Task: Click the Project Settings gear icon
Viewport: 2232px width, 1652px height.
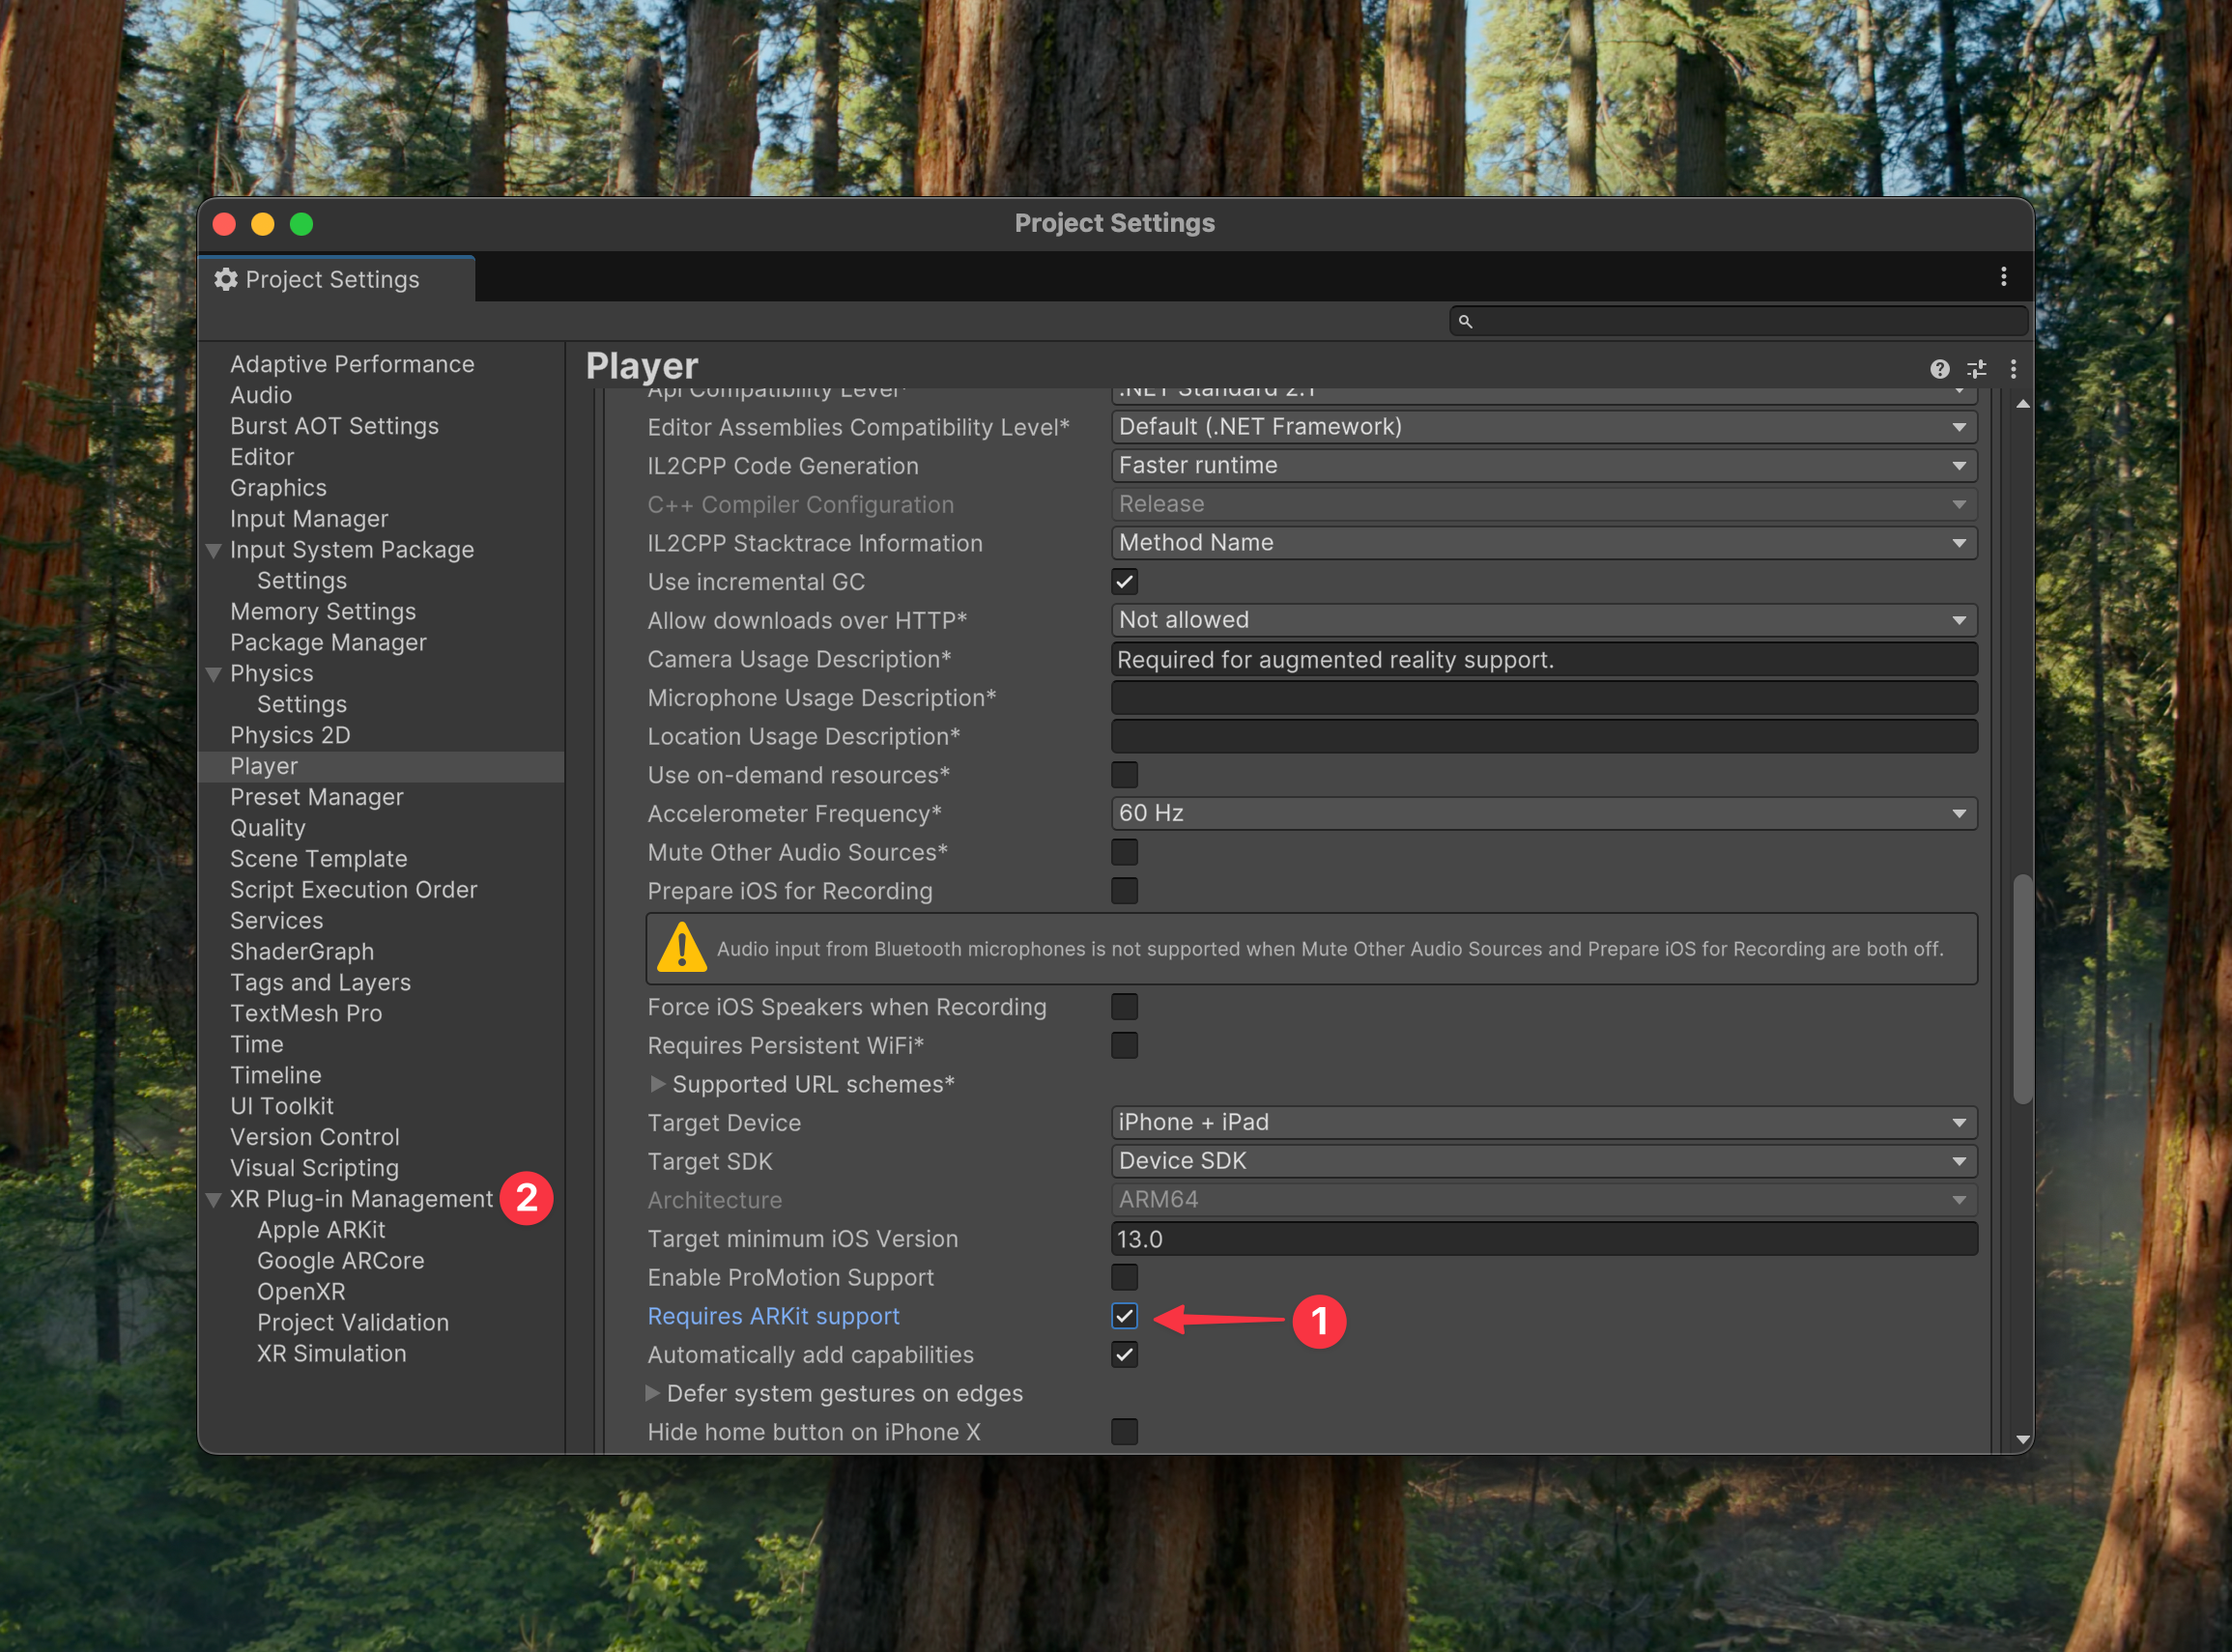Action: (x=226, y=280)
